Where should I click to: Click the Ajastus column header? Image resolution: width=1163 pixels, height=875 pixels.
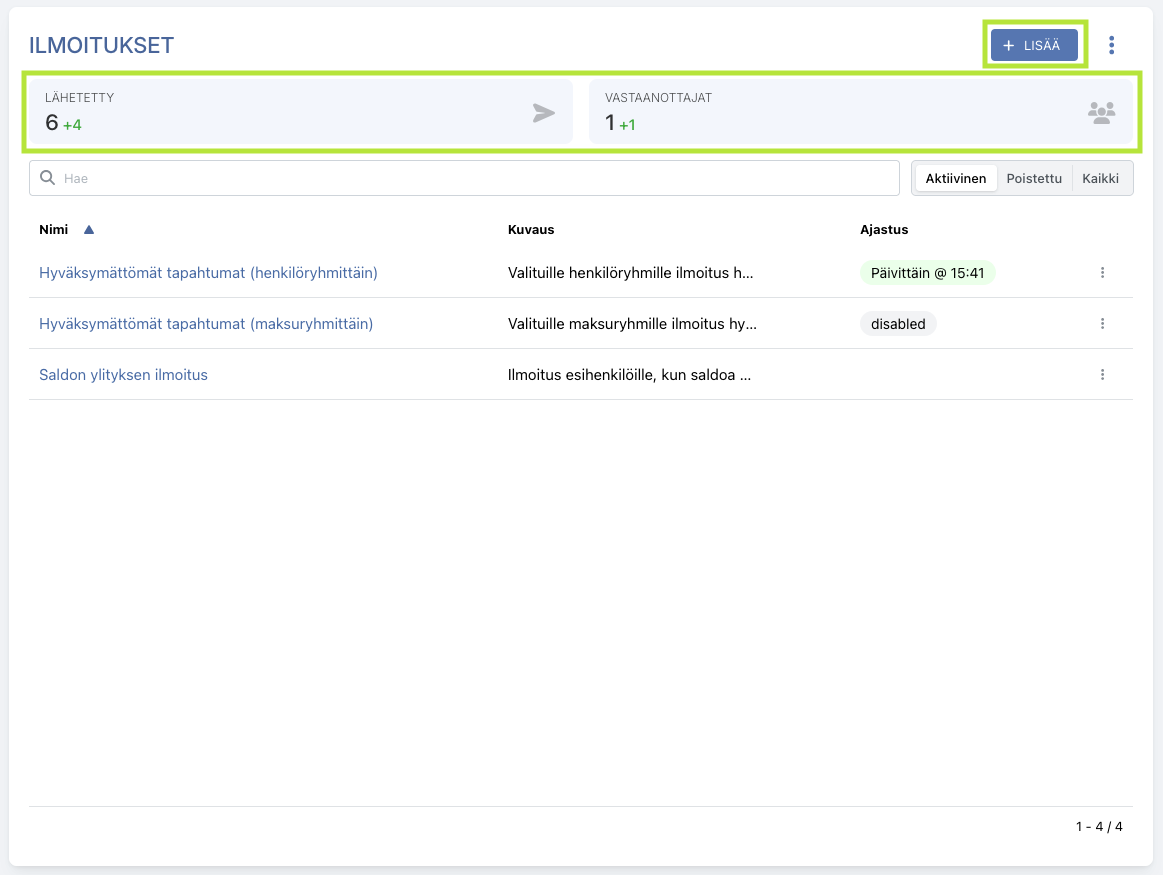point(884,230)
